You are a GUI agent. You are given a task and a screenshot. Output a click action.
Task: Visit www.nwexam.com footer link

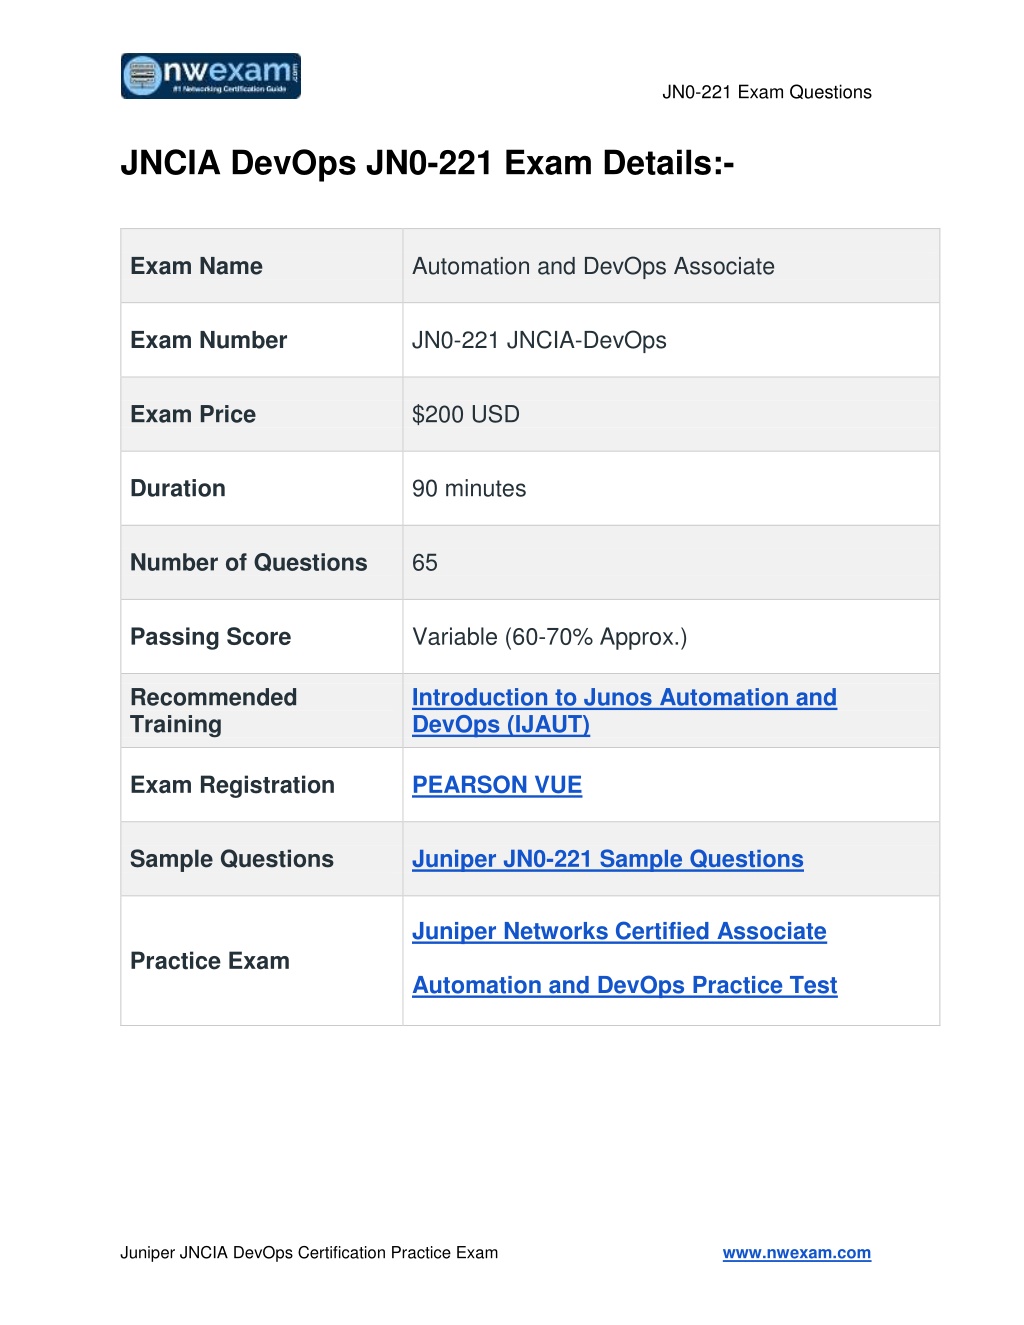point(797,1253)
